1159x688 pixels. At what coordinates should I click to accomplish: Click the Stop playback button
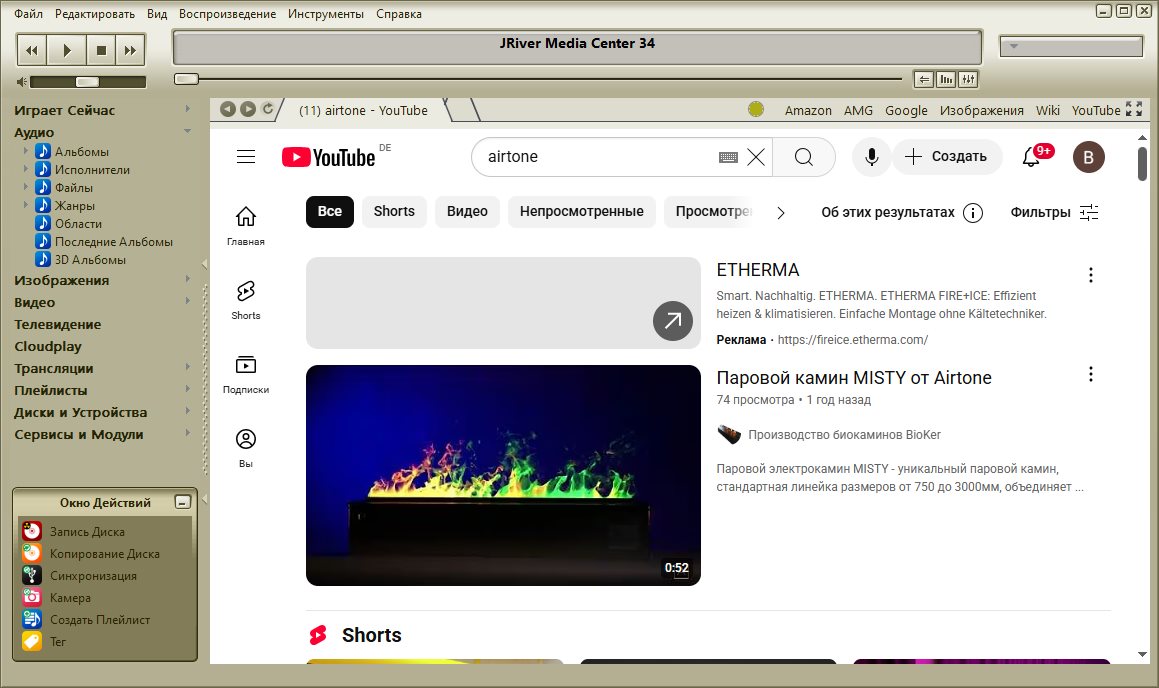pos(100,49)
